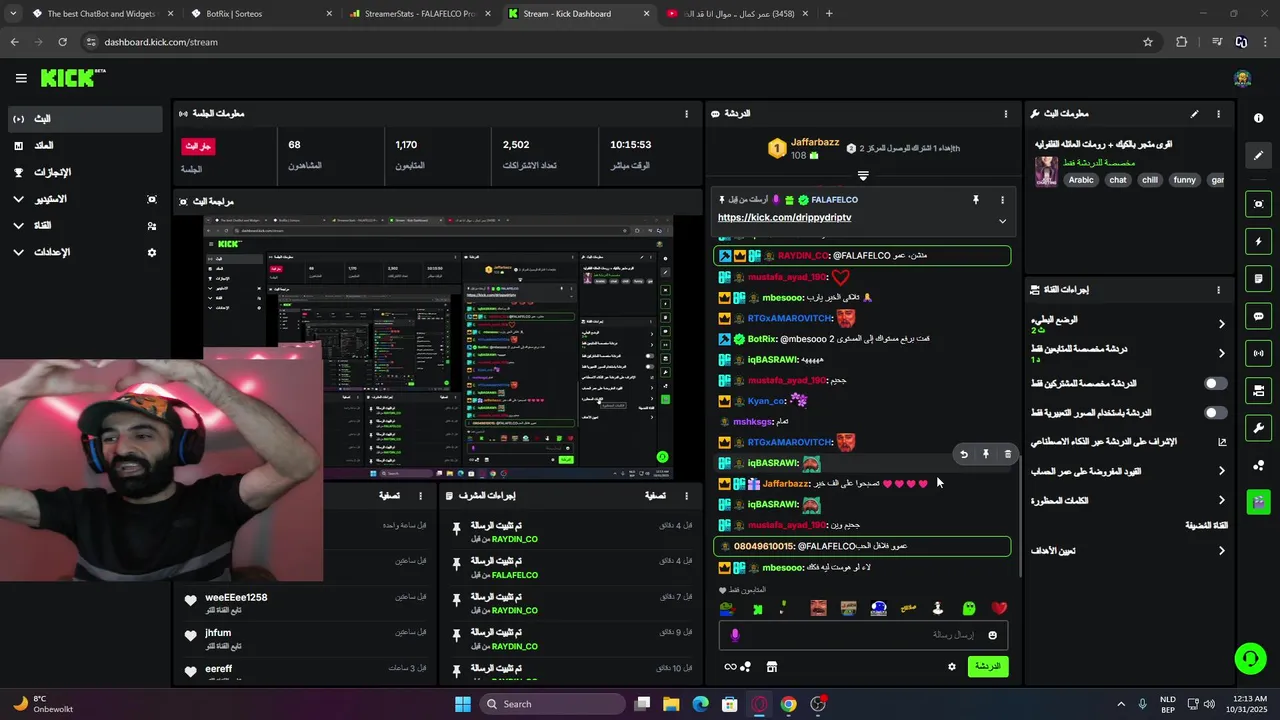Toggle subscribers-only chat switch
The height and width of the screenshot is (720, 1280).
[1215, 383]
